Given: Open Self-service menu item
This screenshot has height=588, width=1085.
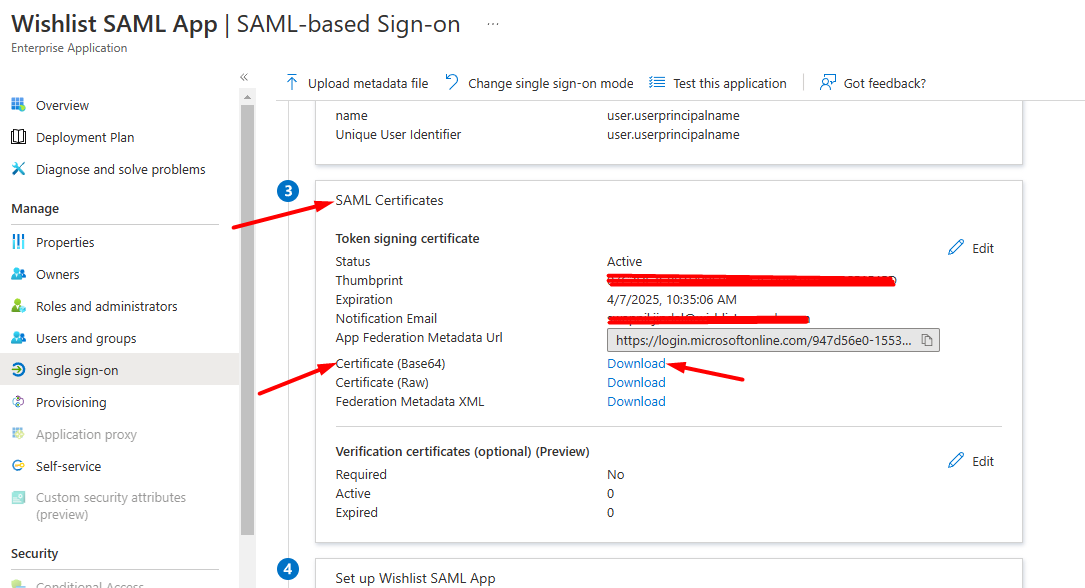Looking at the screenshot, I should [69, 466].
